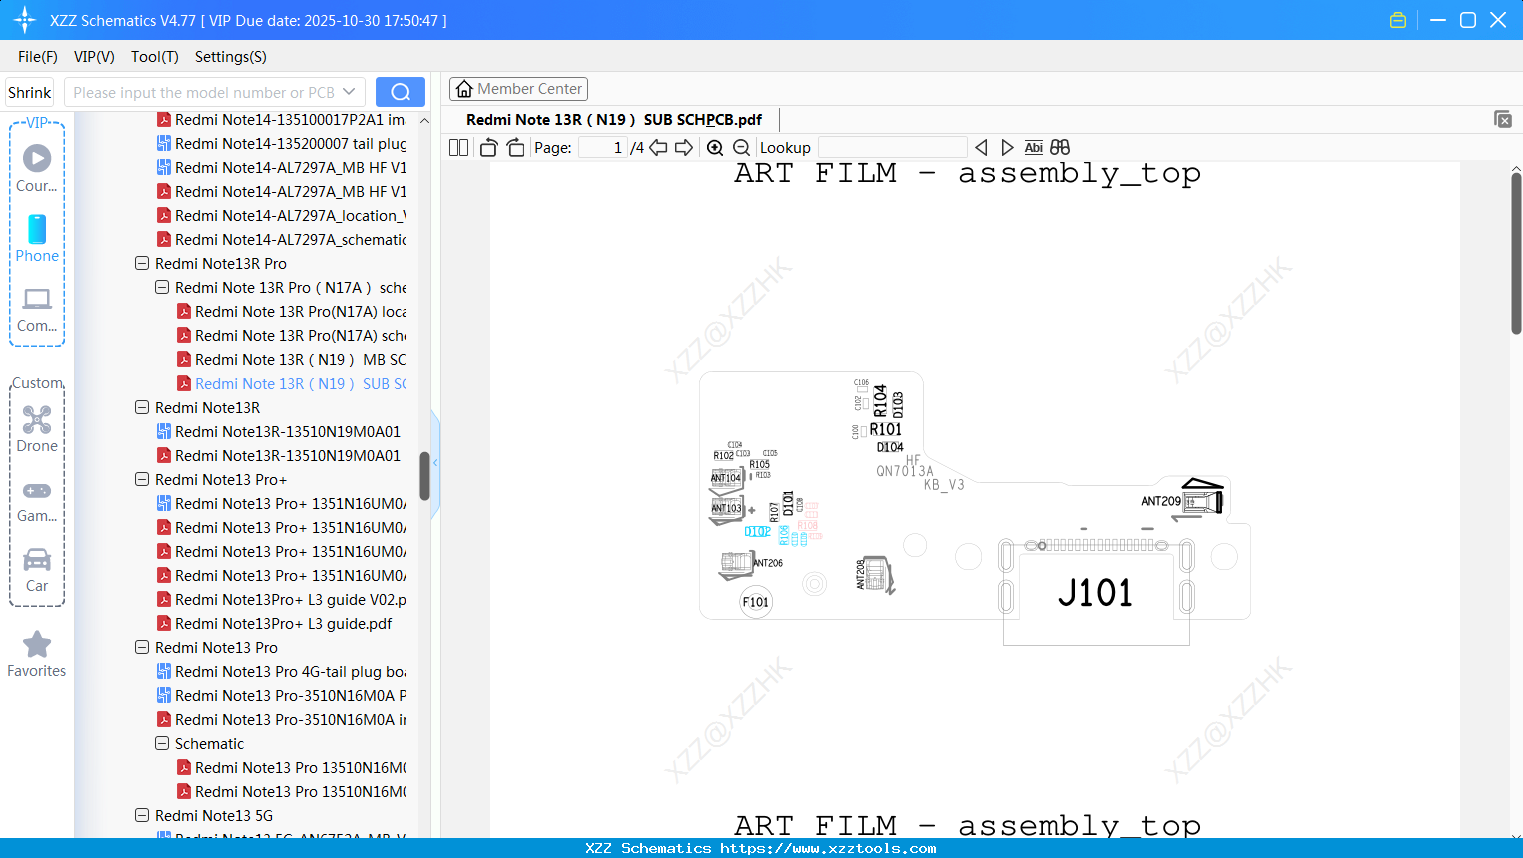Open Redmi Note13 Pro-3510N16M0A PCB file
Image resolution: width=1523 pixels, height=858 pixels.
tap(290, 696)
